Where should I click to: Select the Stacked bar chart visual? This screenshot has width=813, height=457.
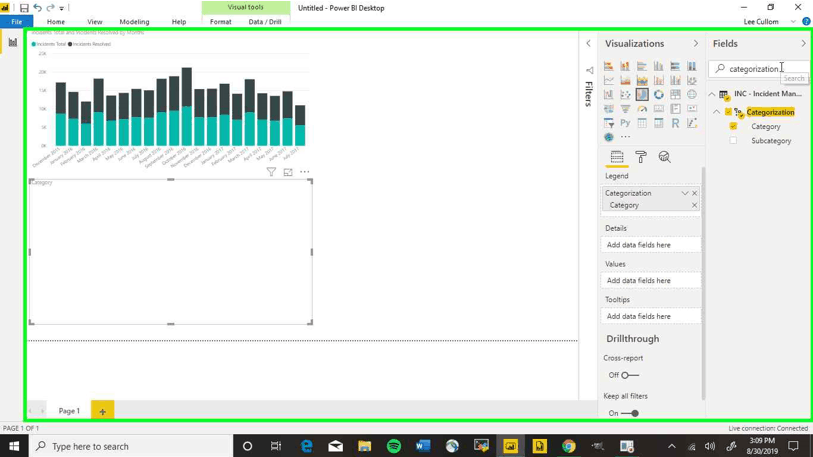click(x=609, y=66)
